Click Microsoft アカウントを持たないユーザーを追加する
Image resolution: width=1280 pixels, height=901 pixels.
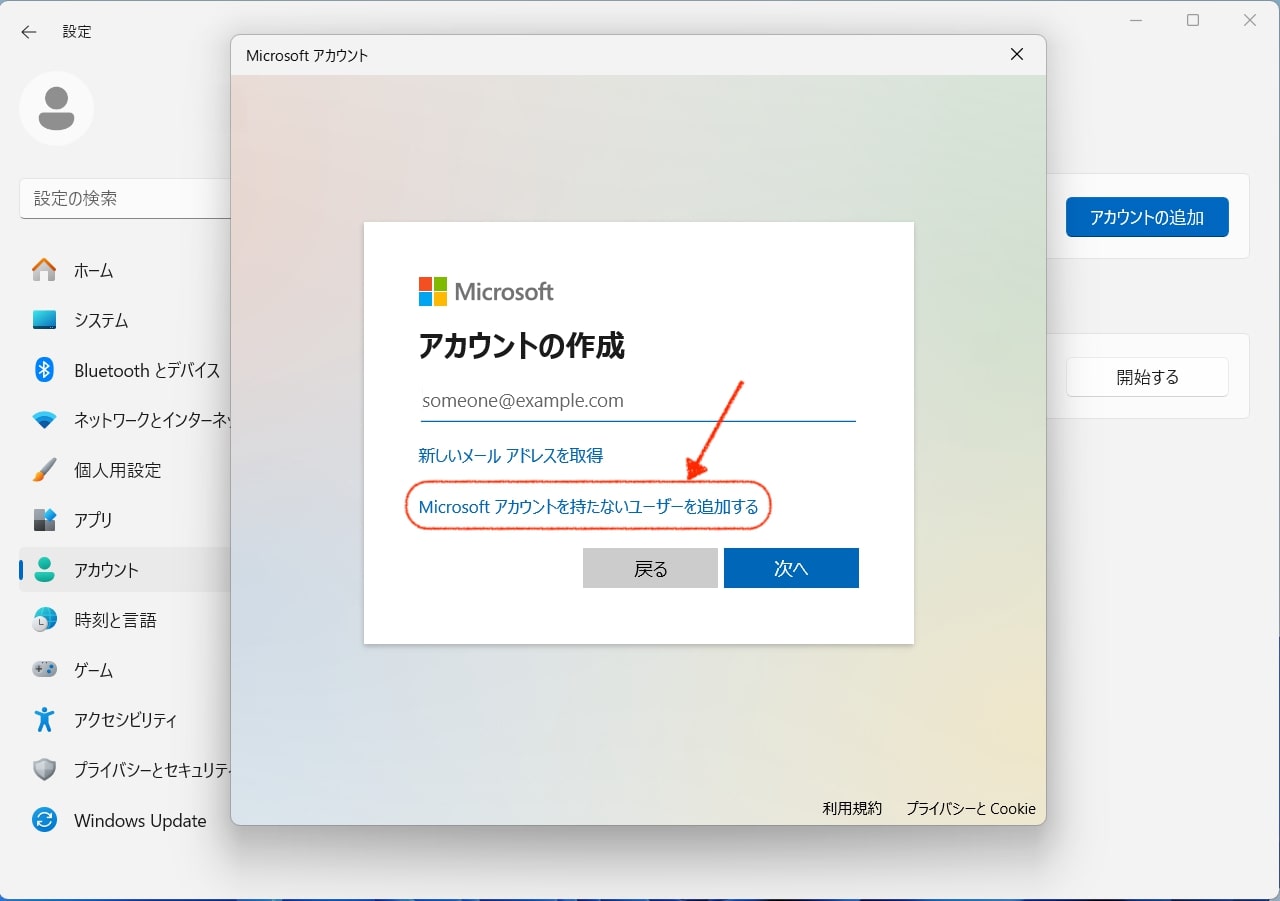pyautogui.click(x=588, y=506)
